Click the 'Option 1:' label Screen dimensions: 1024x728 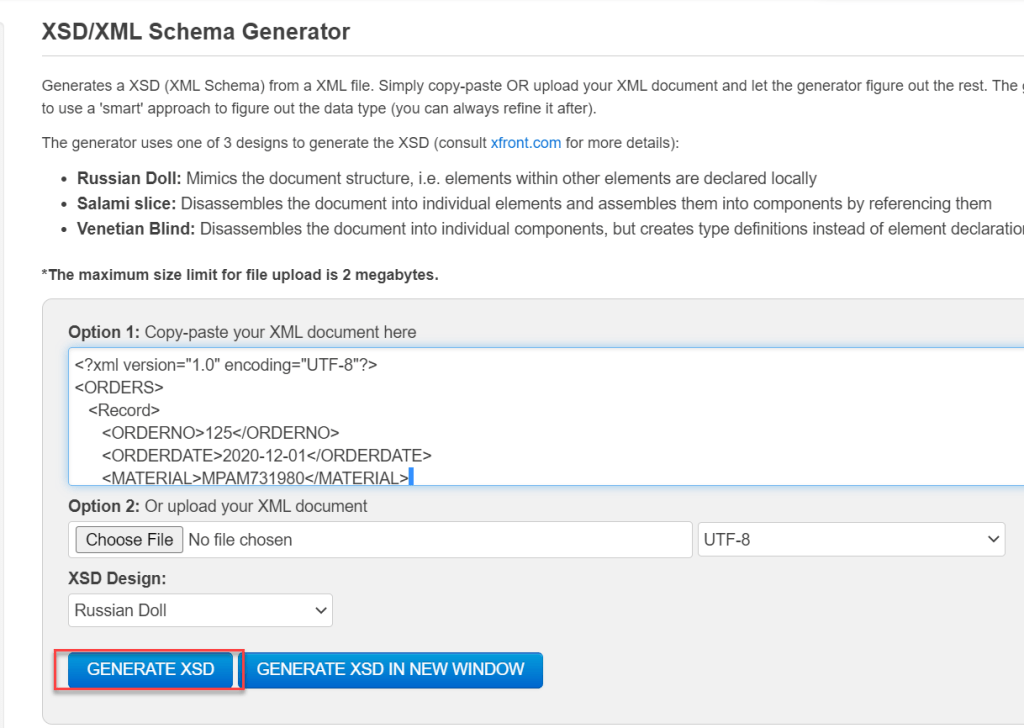click(x=104, y=332)
